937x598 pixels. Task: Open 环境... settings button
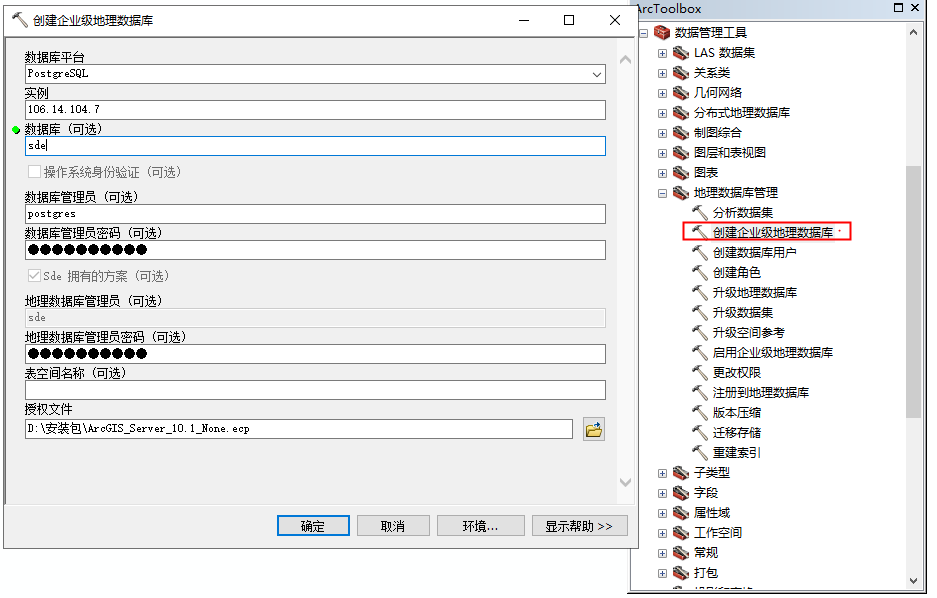480,526
